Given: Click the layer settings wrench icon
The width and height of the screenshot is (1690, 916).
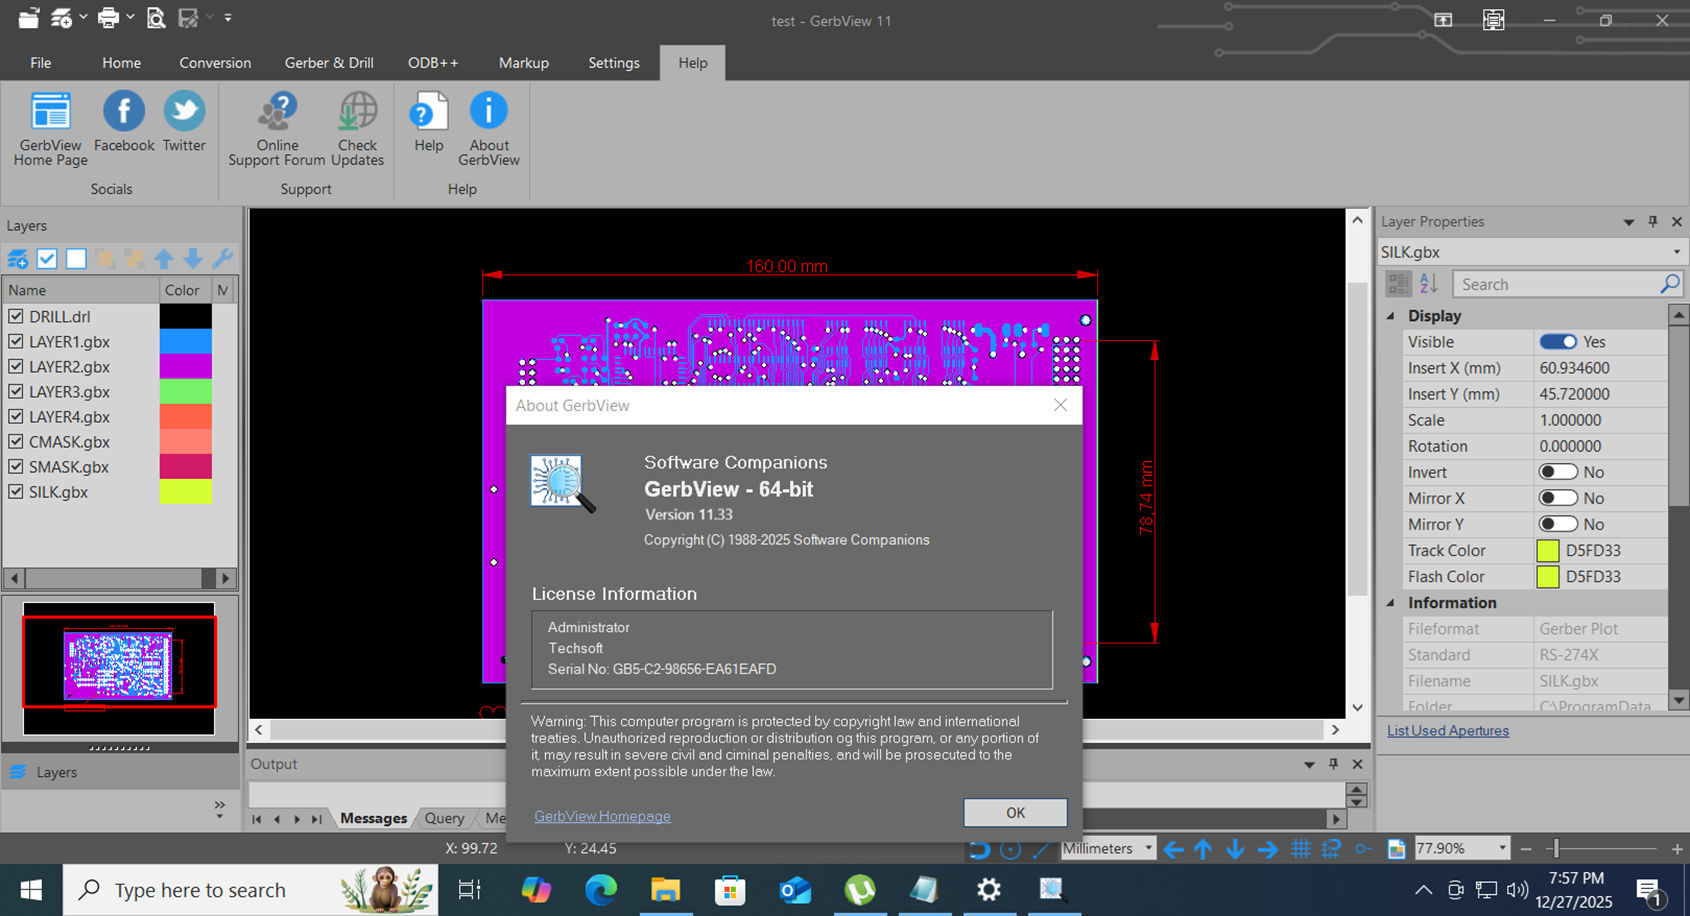Looking at the screenshot, I should [x=222, y=259].
